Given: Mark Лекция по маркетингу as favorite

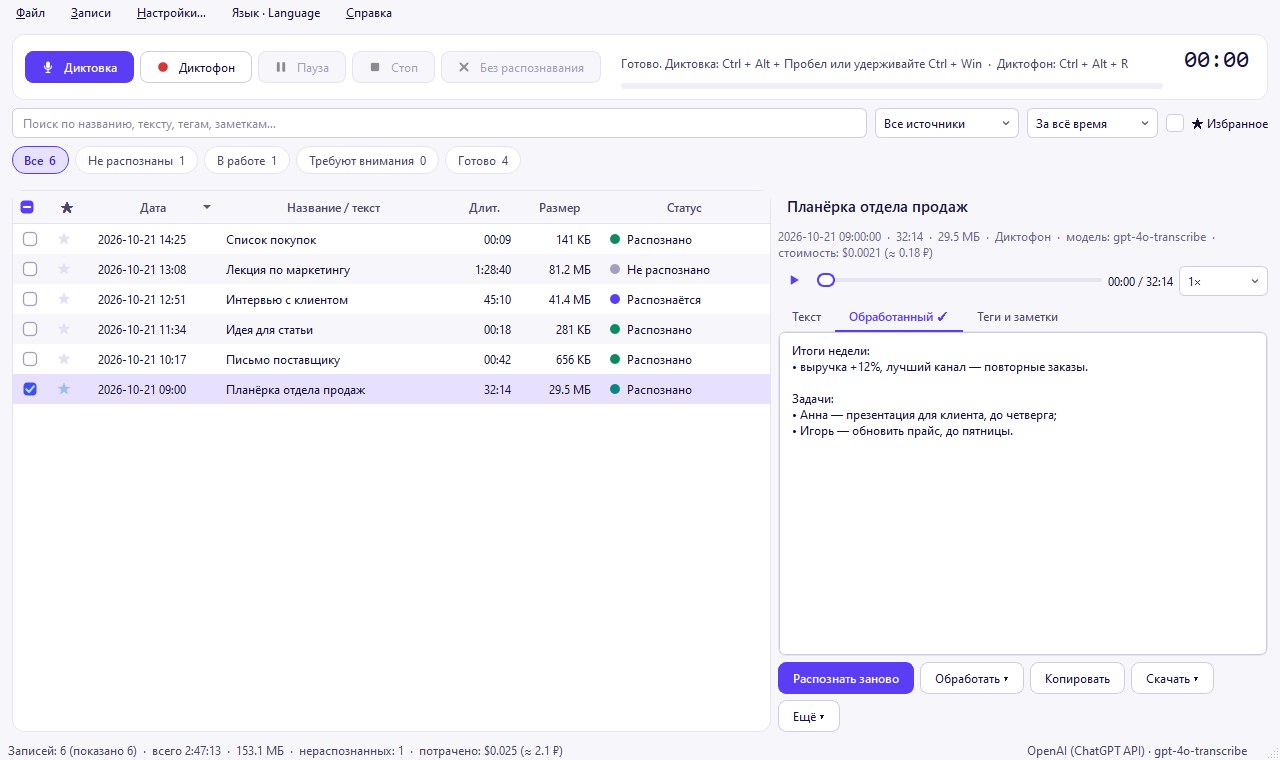Looking at the screenshot, I should (x=65, y=269).
